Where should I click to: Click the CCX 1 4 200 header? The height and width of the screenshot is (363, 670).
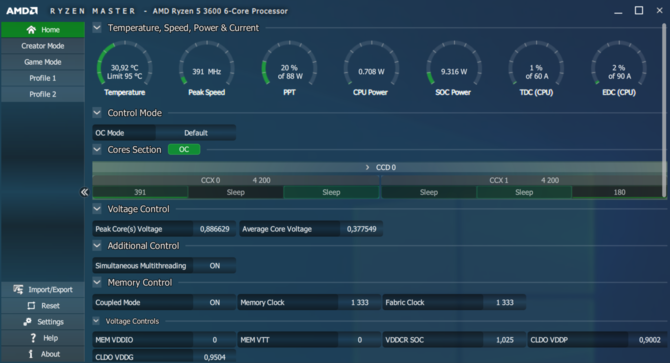[x=524, y=180]
